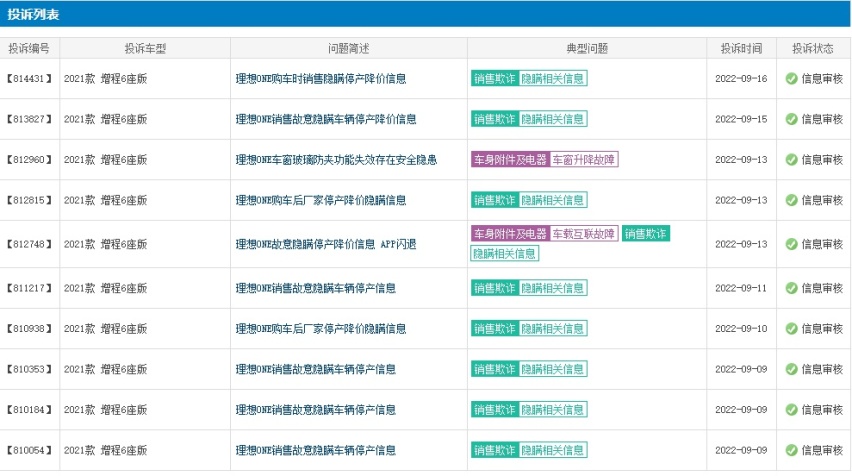852x476 pixels.
Task: Click 隐瞒相关信息 tag in row 810054
Action: 553,450
